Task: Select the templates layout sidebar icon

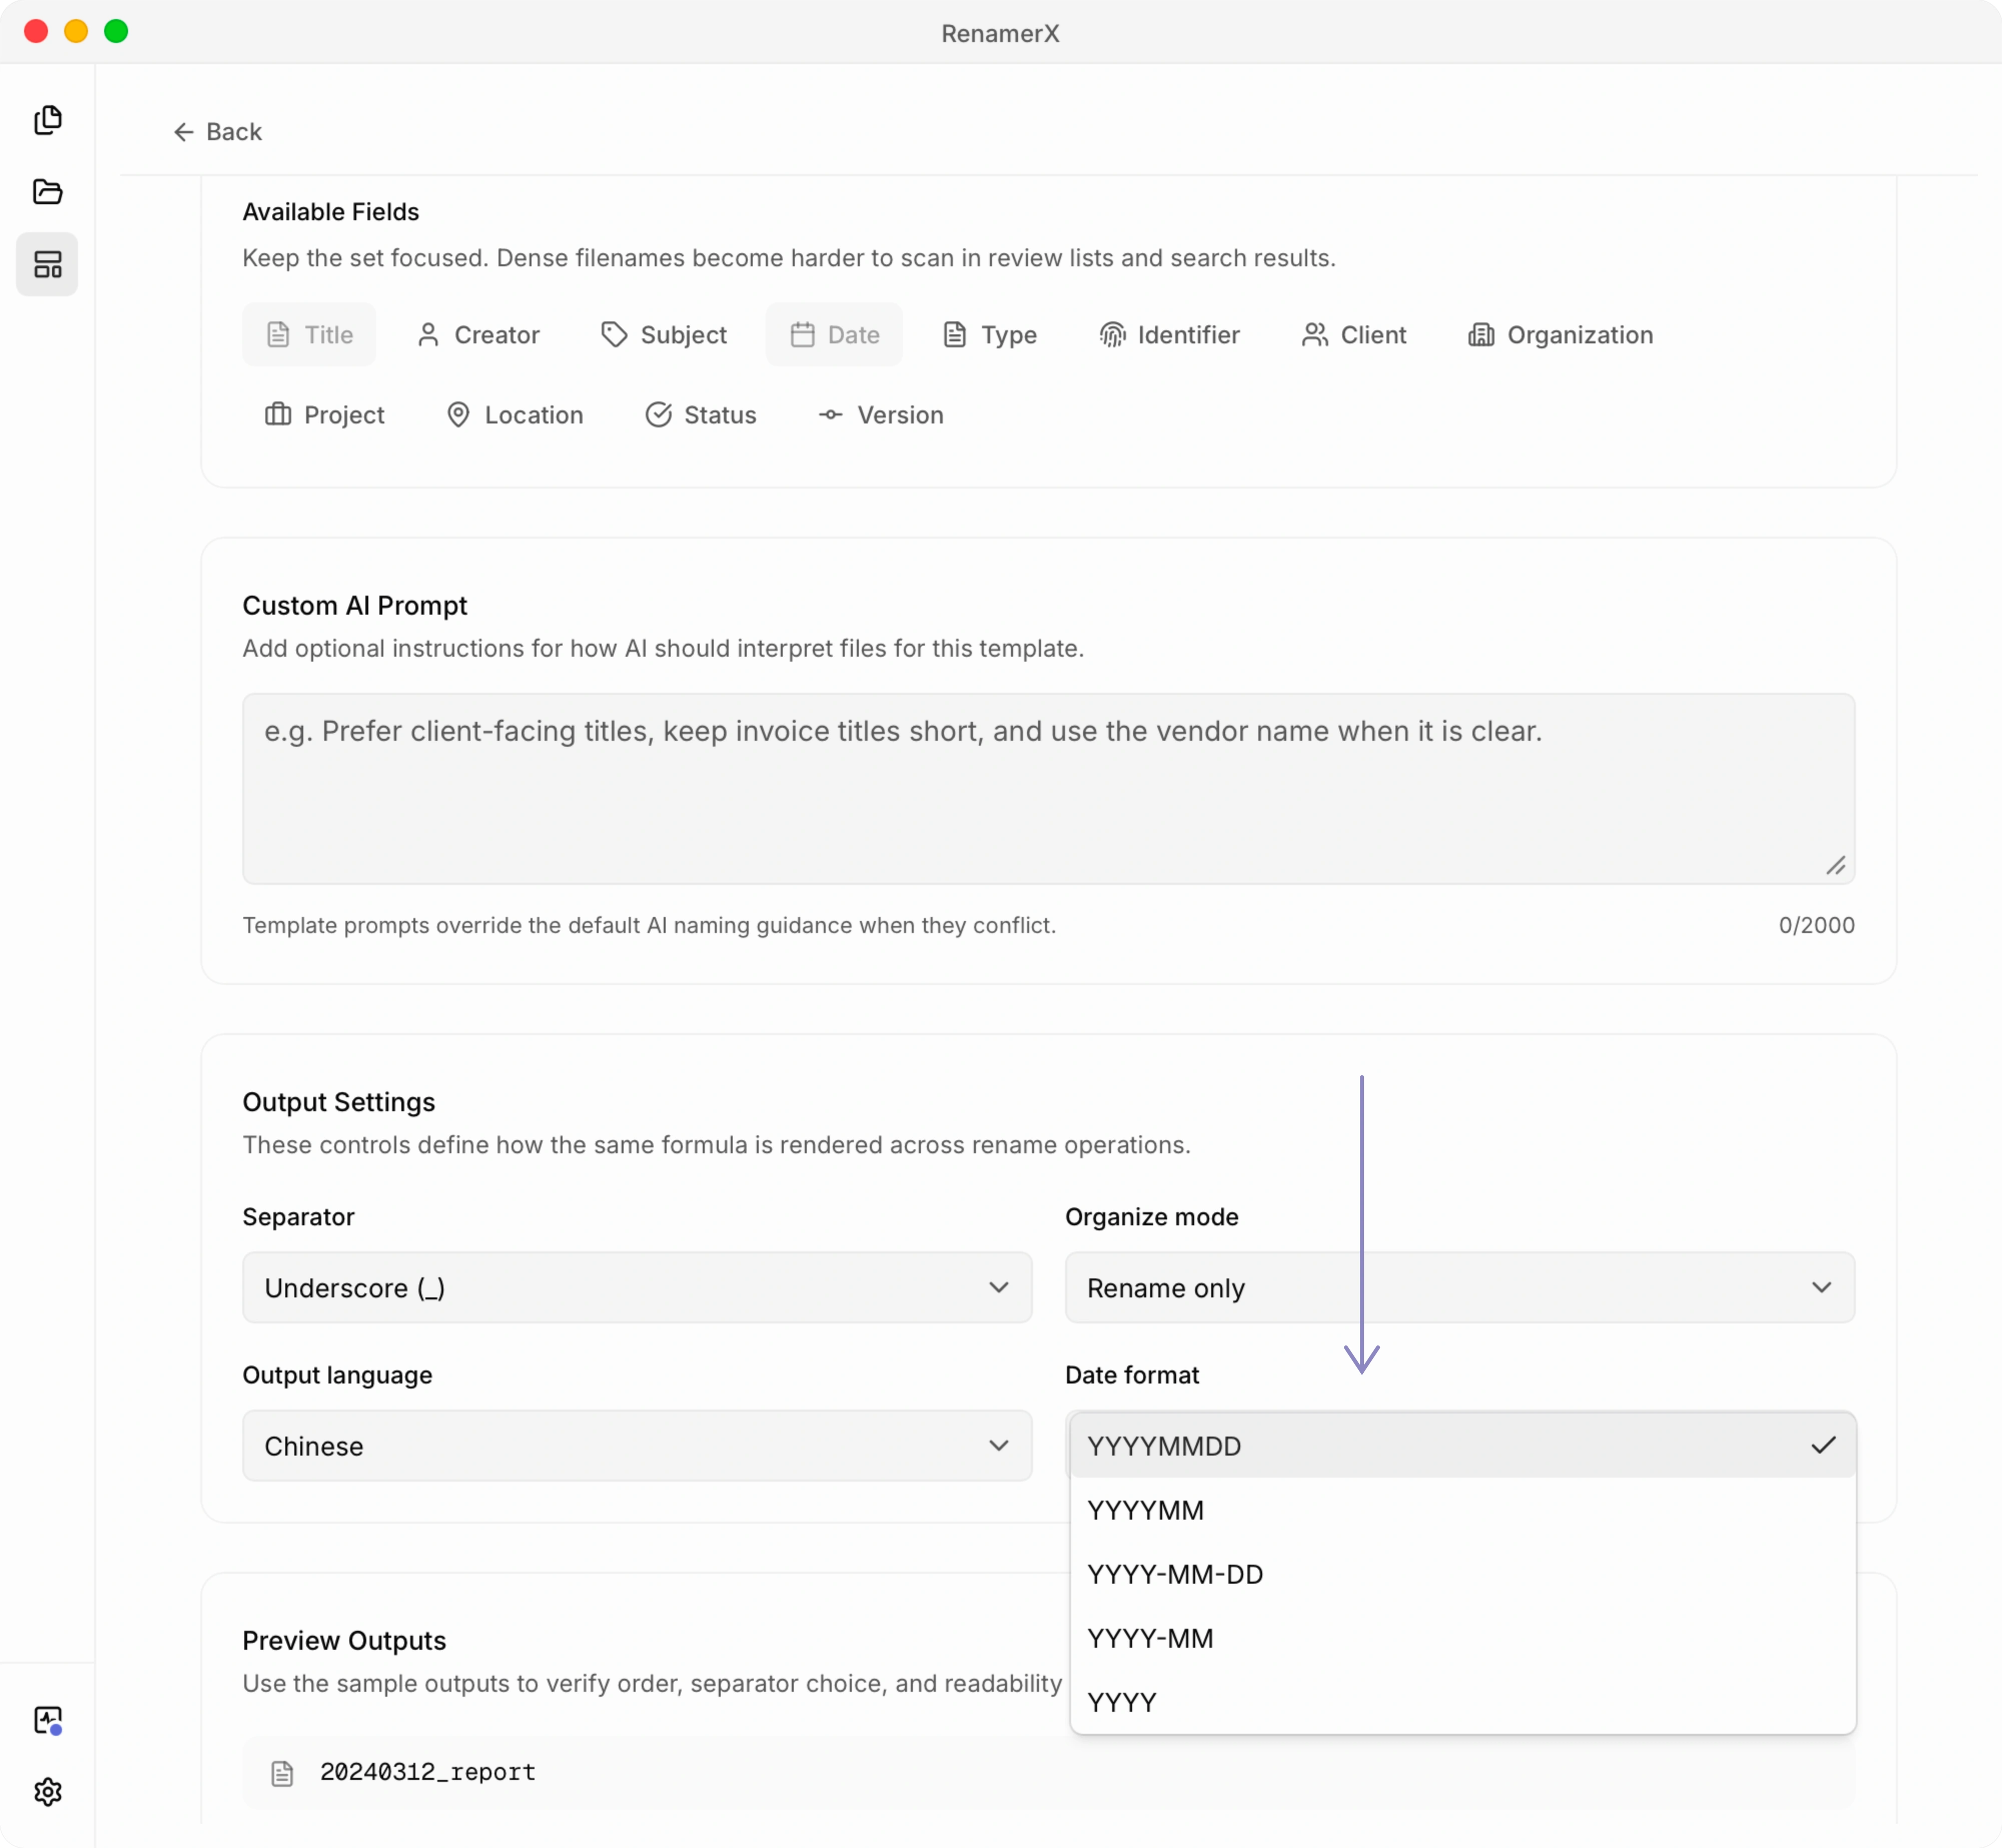Action: coord(47,264)
